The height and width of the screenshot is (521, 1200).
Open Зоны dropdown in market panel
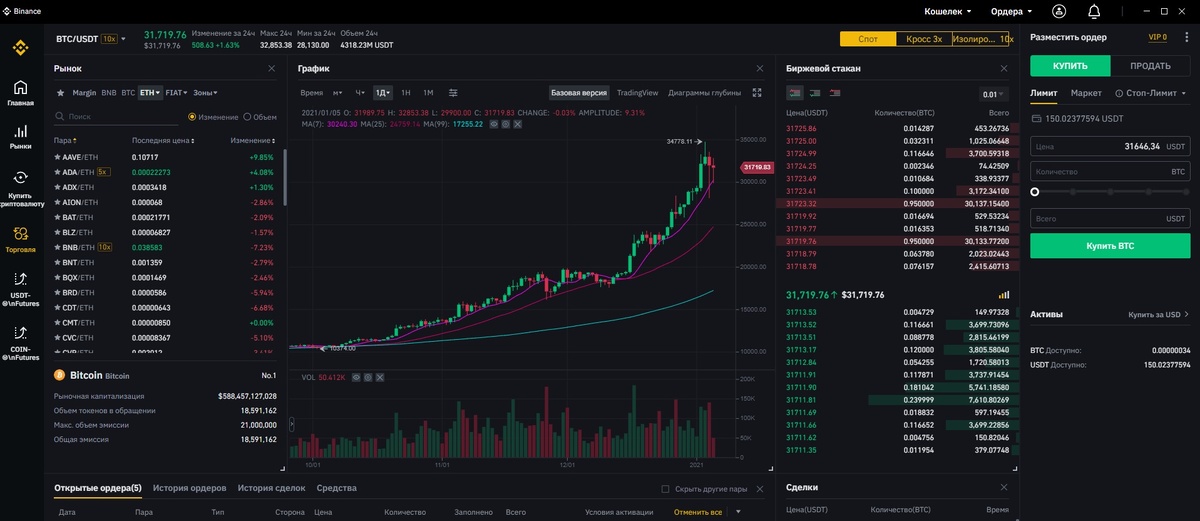click(205, 92)
